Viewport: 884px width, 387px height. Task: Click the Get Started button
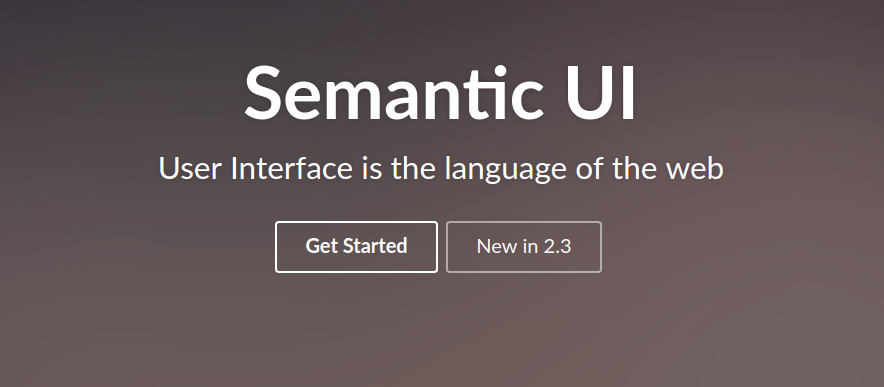(356, 247)
